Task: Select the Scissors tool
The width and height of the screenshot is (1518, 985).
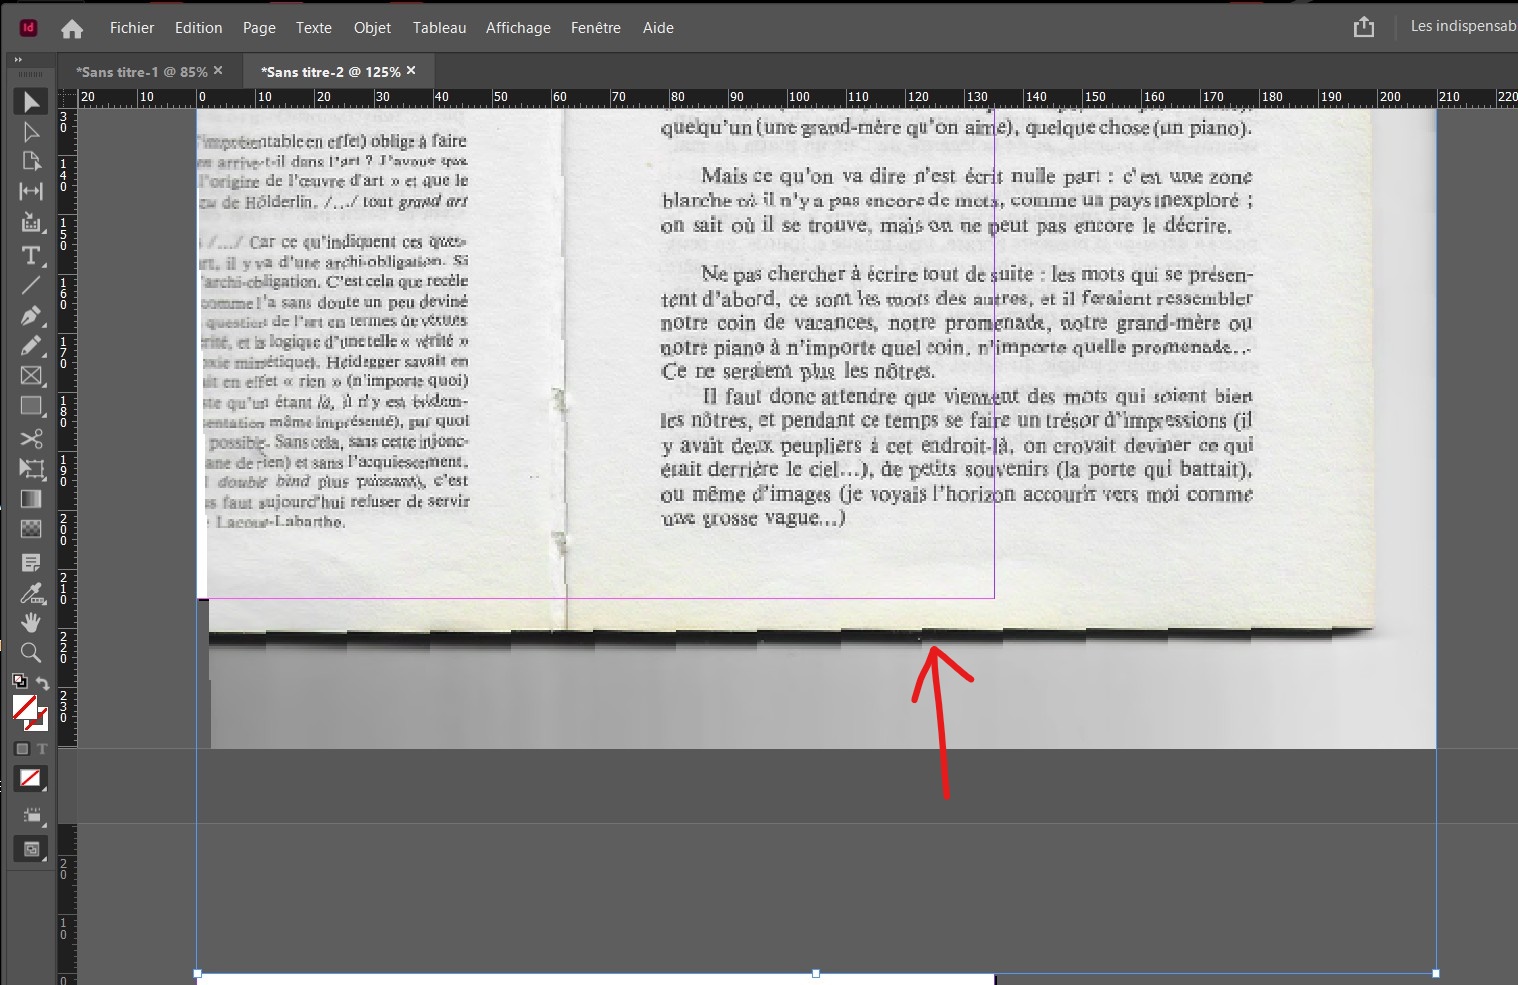Action: click(x=31, y=439)
